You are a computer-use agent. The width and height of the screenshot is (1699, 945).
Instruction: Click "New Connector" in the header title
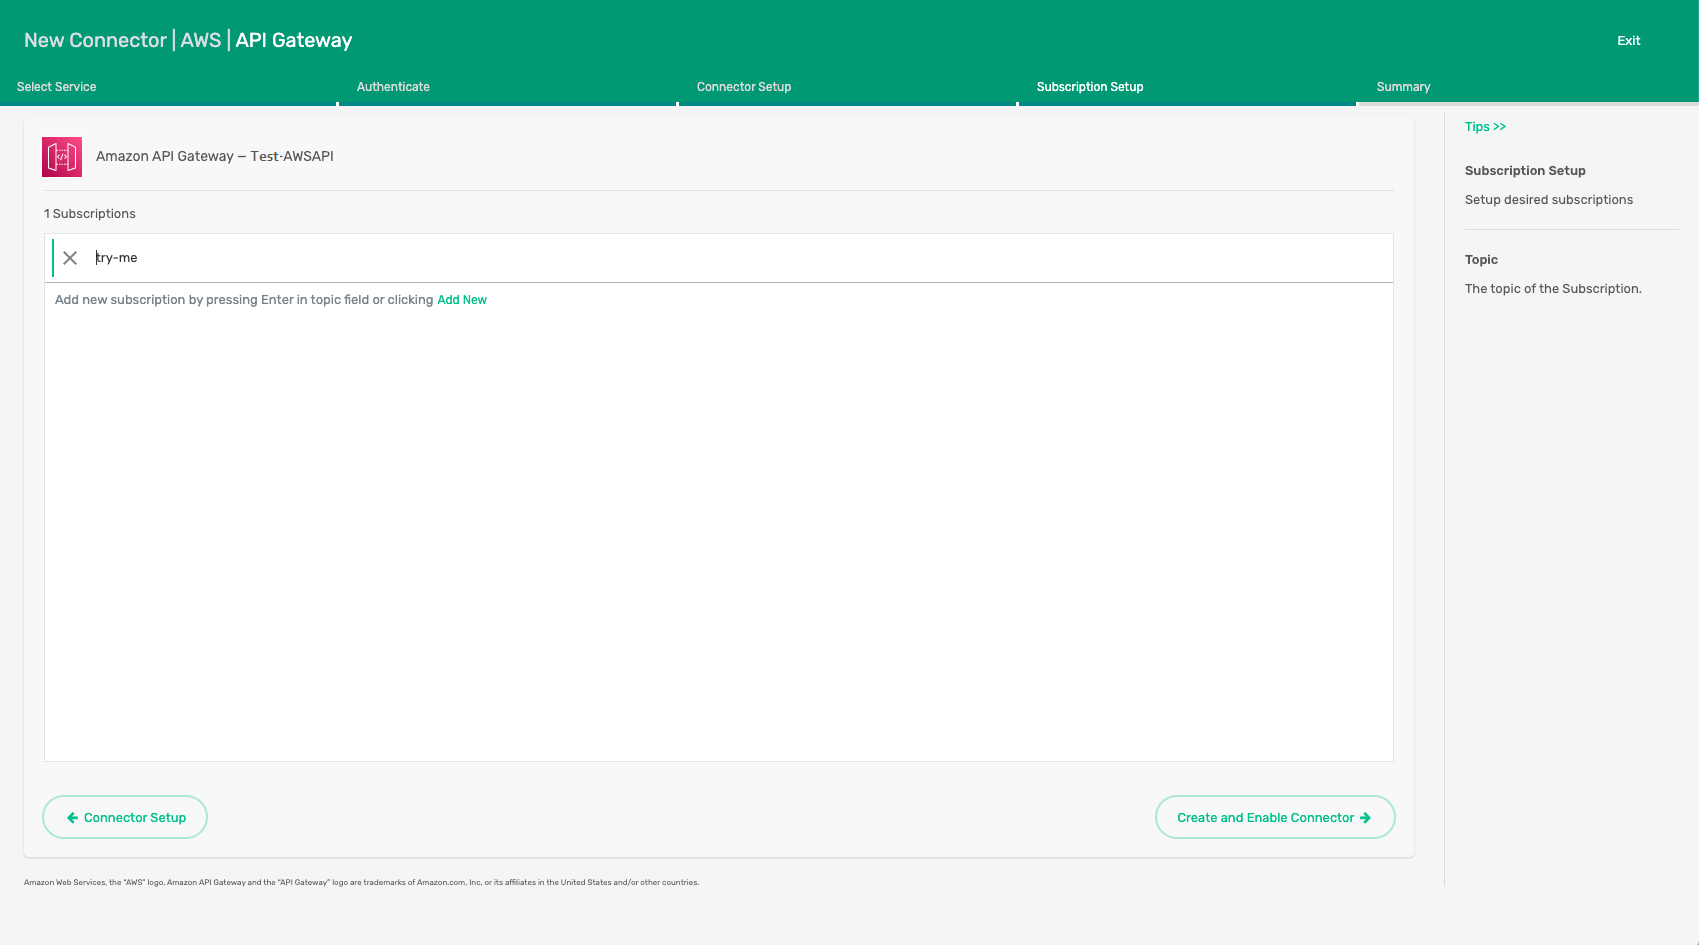pos(95,41)
